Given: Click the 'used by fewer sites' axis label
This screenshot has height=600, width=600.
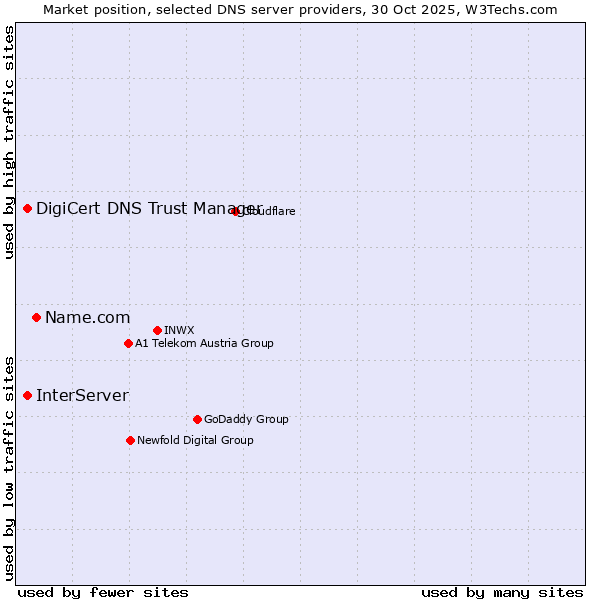Looking at the screenshot, I should tap(103, 592).
